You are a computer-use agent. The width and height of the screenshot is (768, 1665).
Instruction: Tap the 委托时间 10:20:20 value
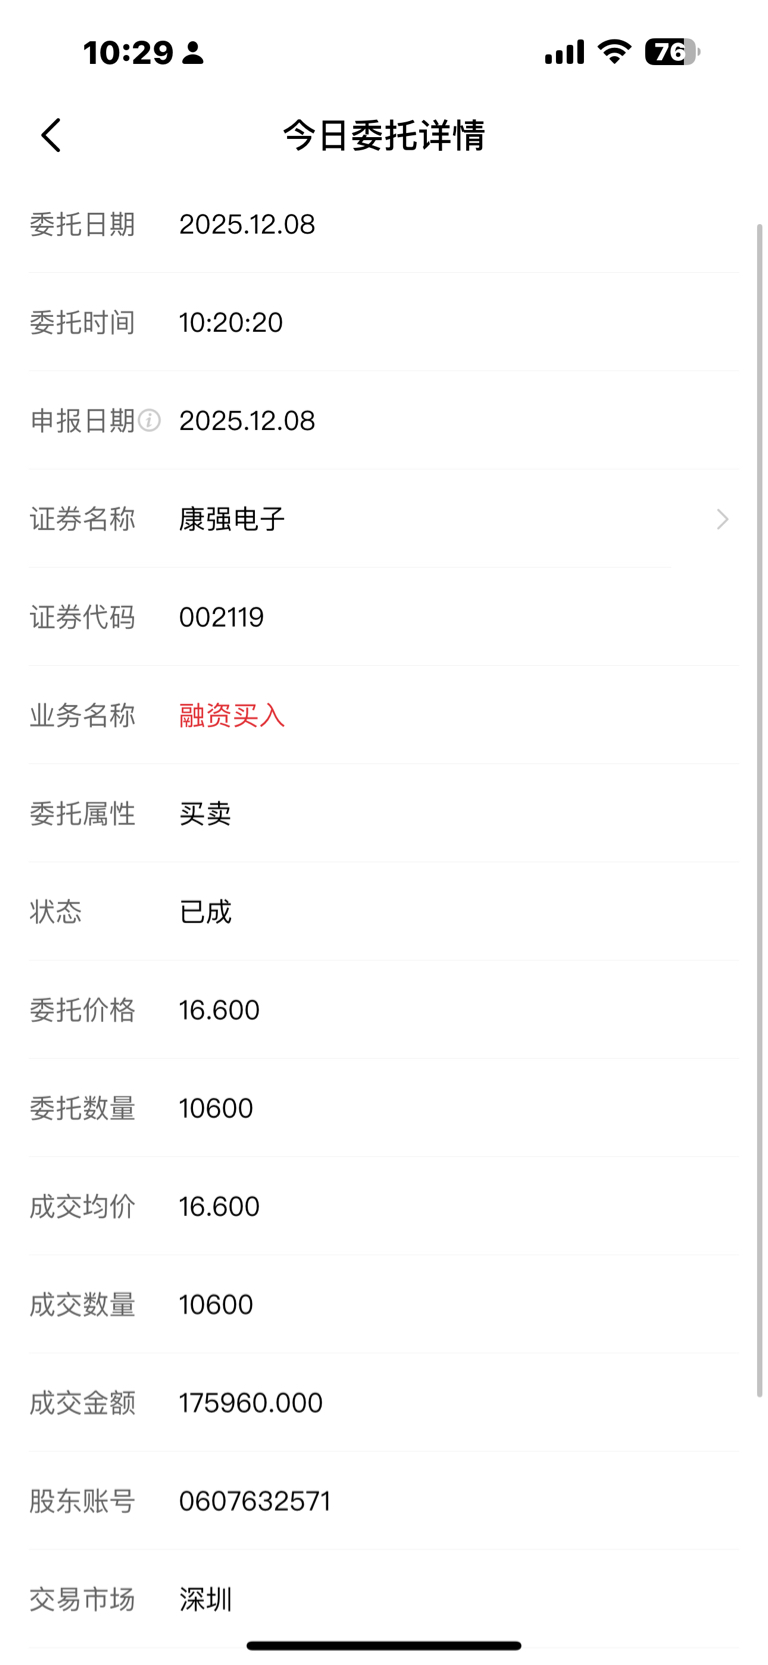231,323
